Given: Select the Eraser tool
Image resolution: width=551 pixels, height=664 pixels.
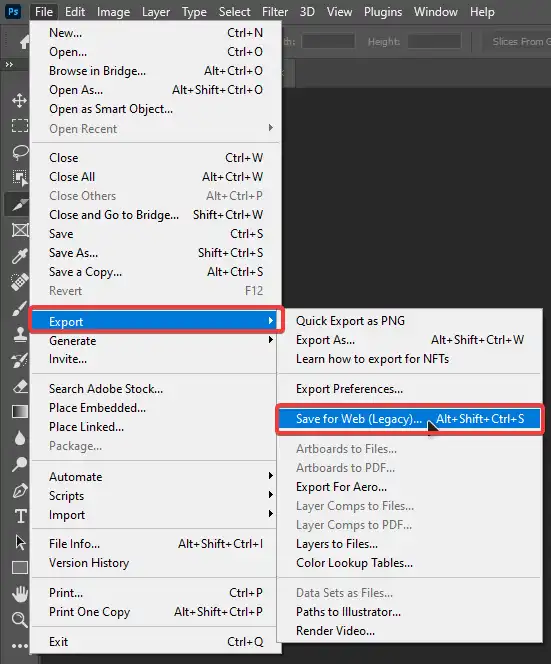Looking at the screenshot, I should click(19, 386).
